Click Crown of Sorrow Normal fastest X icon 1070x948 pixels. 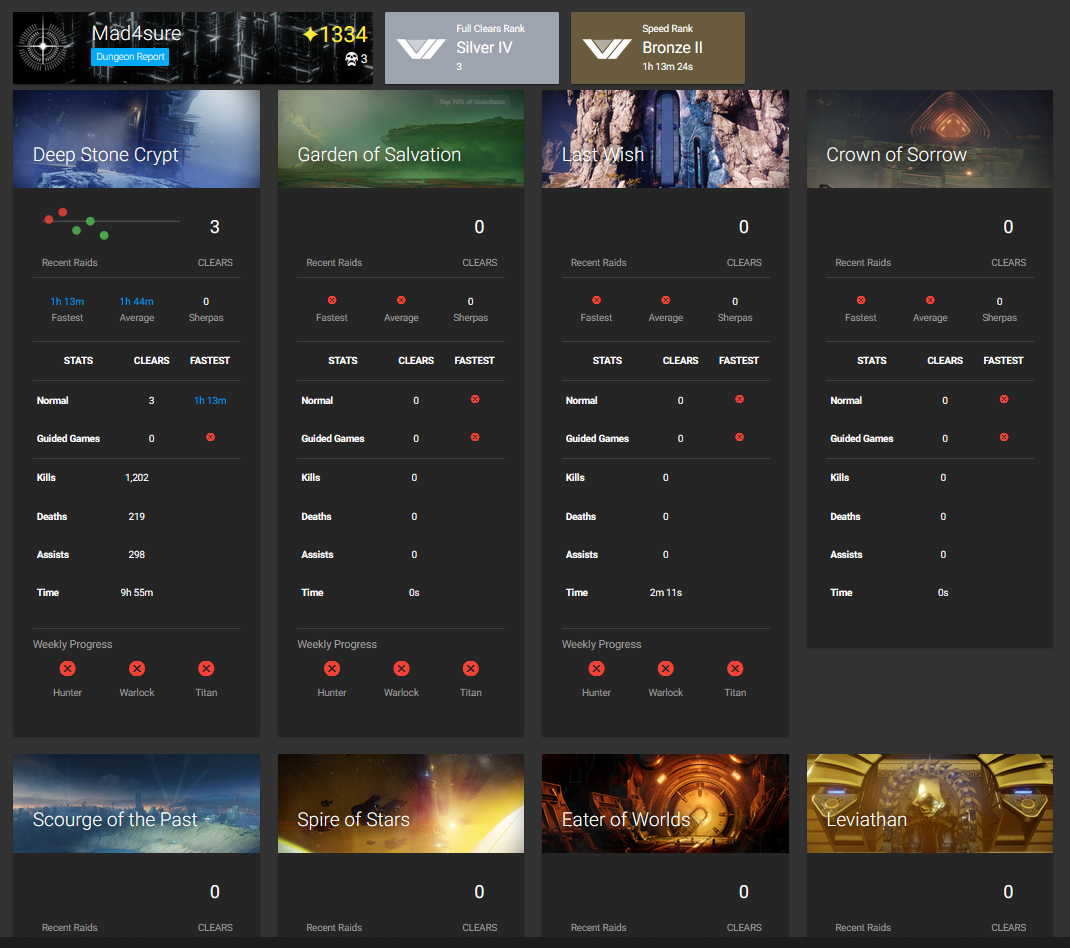tap(1004, 399)
